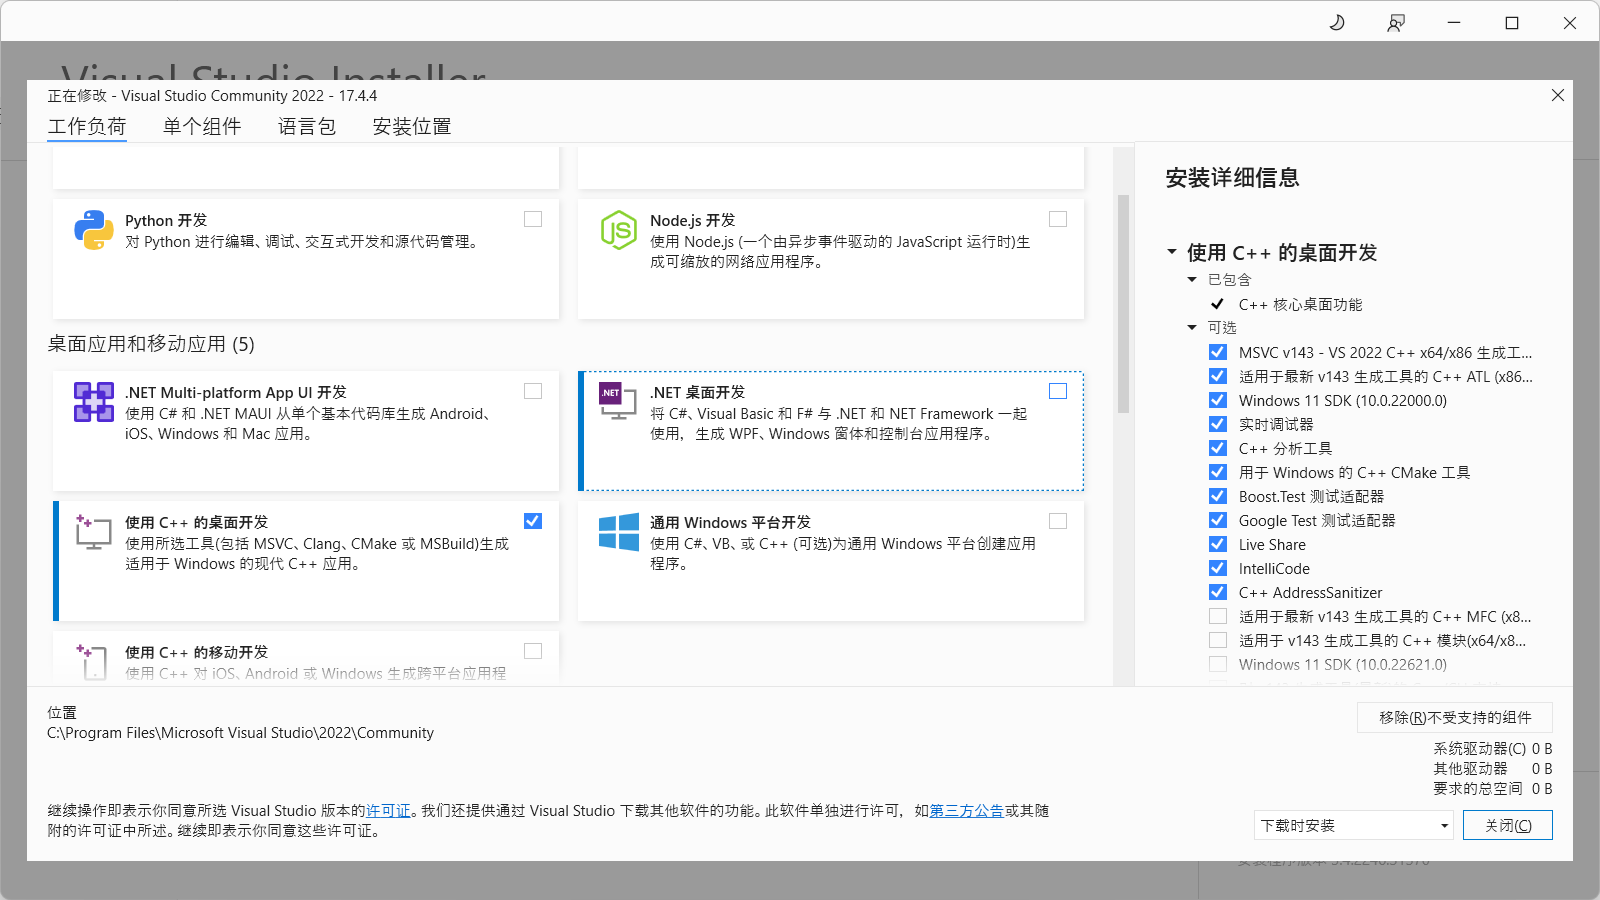Click the Universal Windows Platform logo icon

(619, 532)
